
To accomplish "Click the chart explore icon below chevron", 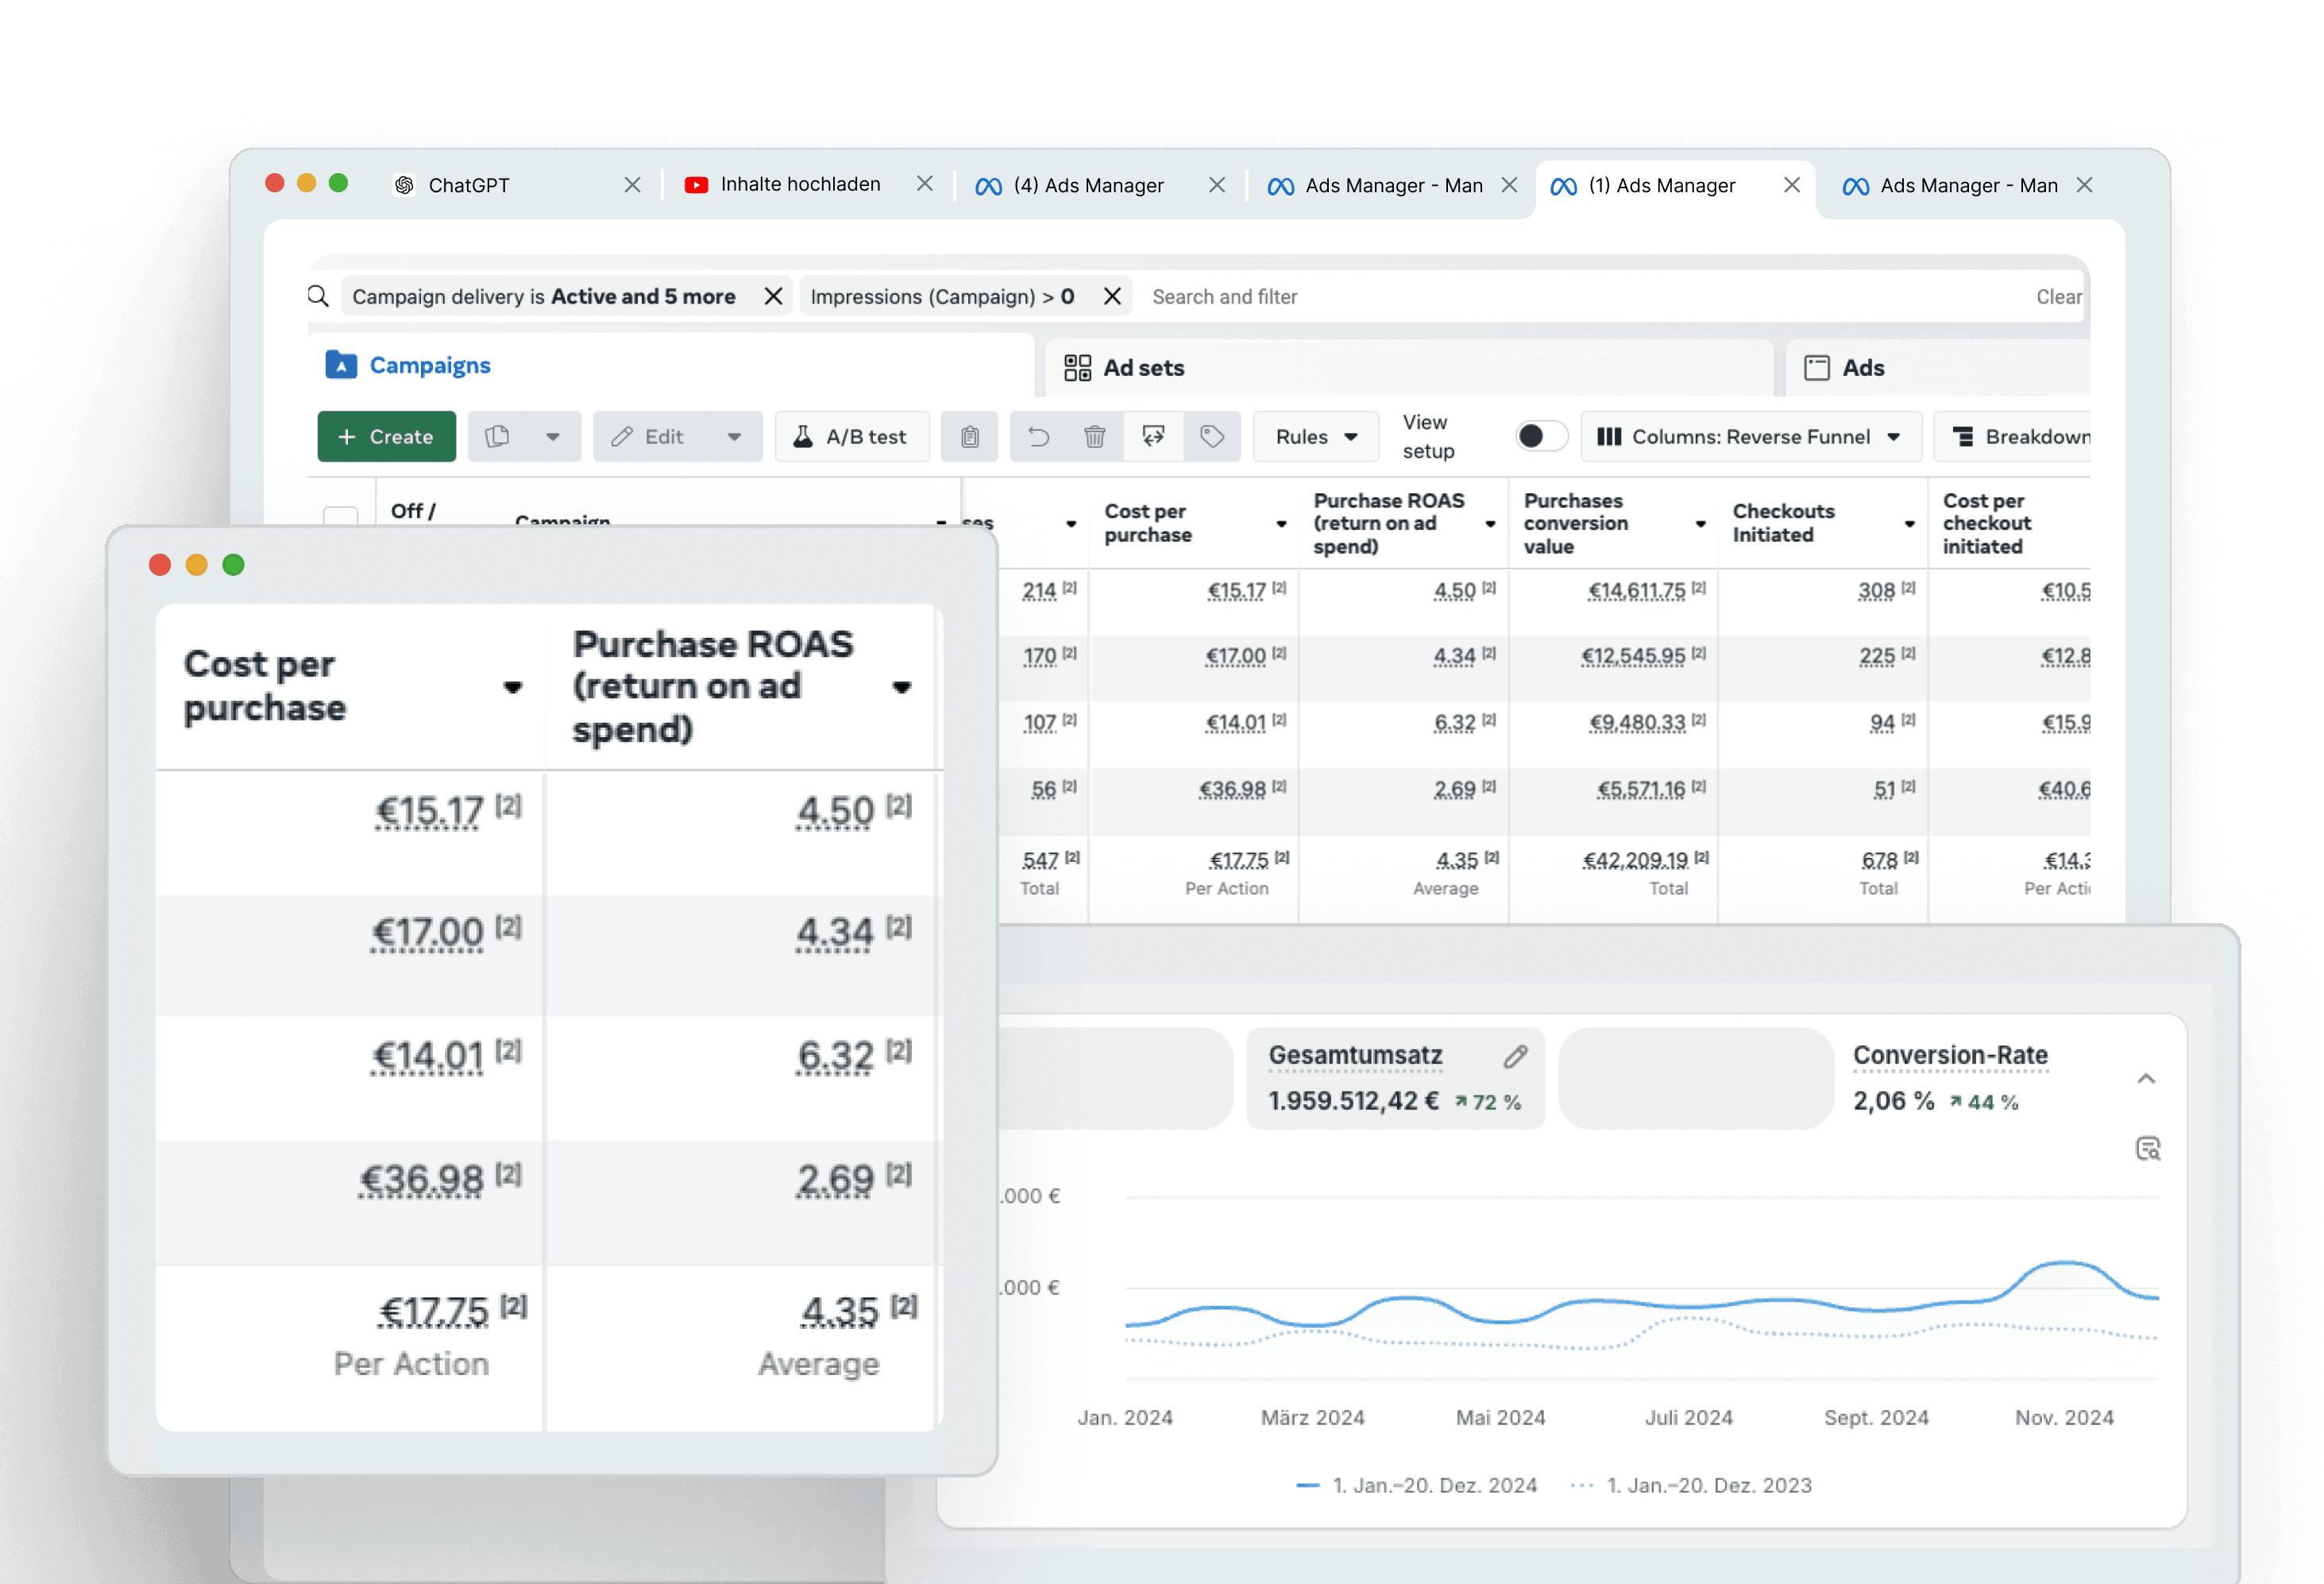I will [x=2147, y=1148].
